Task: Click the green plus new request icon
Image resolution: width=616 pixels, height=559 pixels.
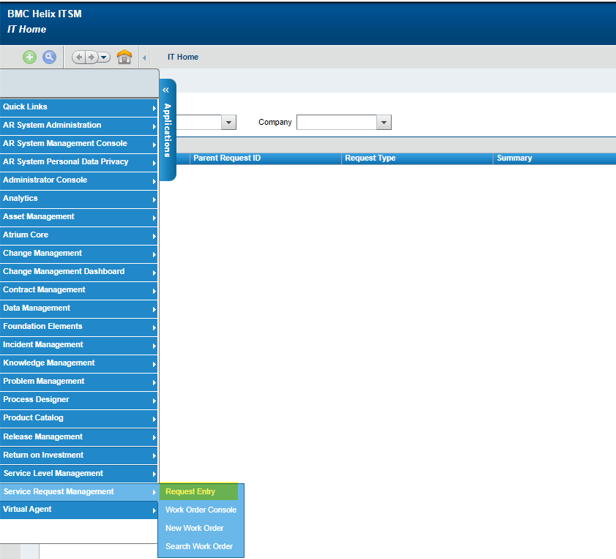Action: [x=29, y=57]
